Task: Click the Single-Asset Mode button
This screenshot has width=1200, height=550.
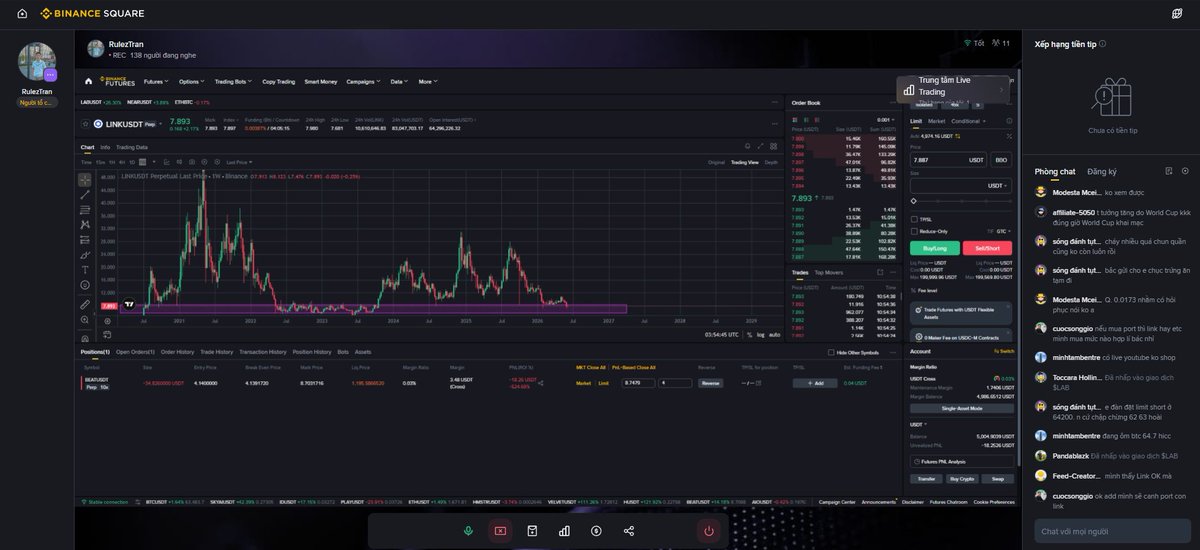Action: 961,408
